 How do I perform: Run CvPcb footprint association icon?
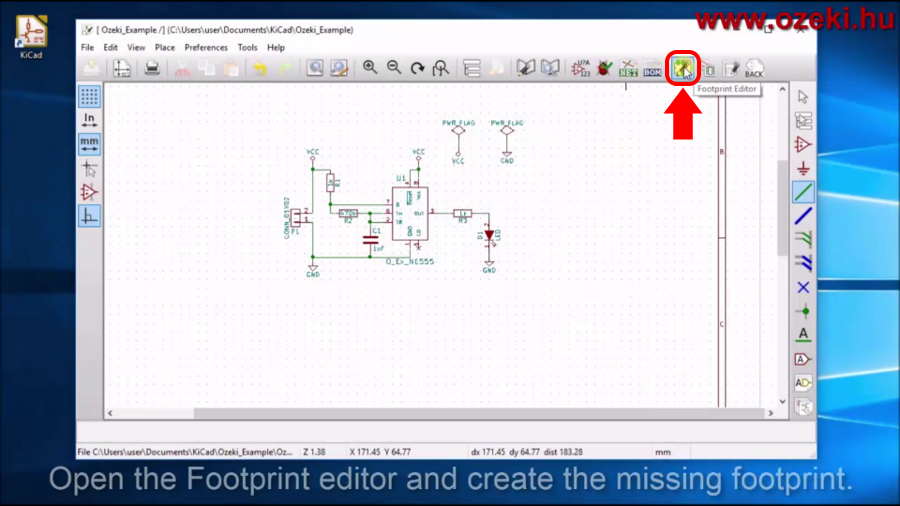pos(709,68)
